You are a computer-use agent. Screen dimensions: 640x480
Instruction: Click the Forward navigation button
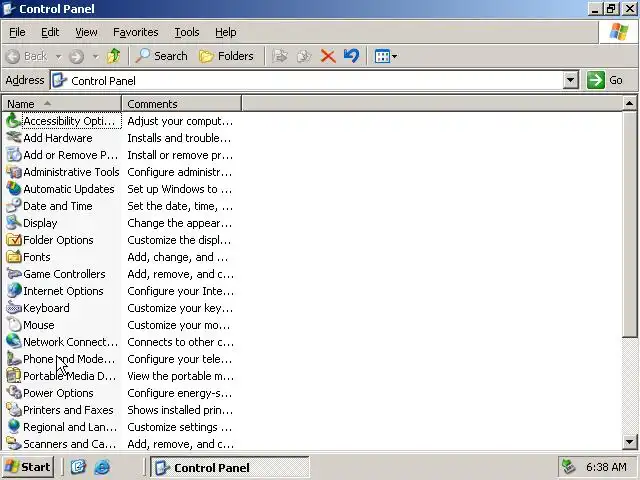(77, 56)
